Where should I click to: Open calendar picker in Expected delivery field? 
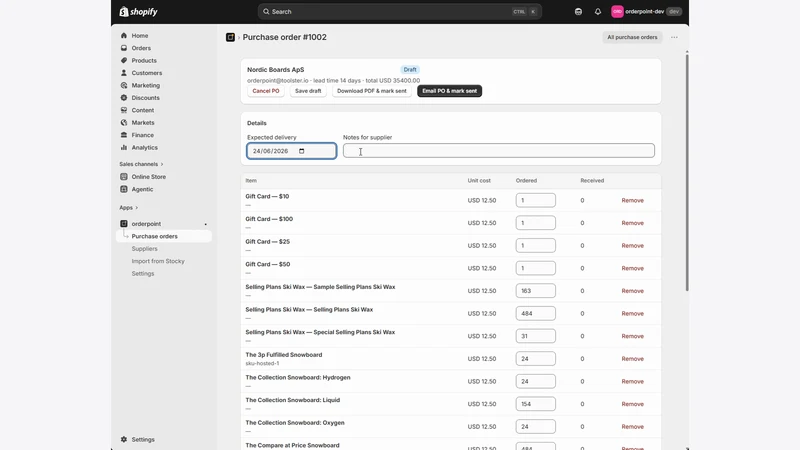coord(302,151)
